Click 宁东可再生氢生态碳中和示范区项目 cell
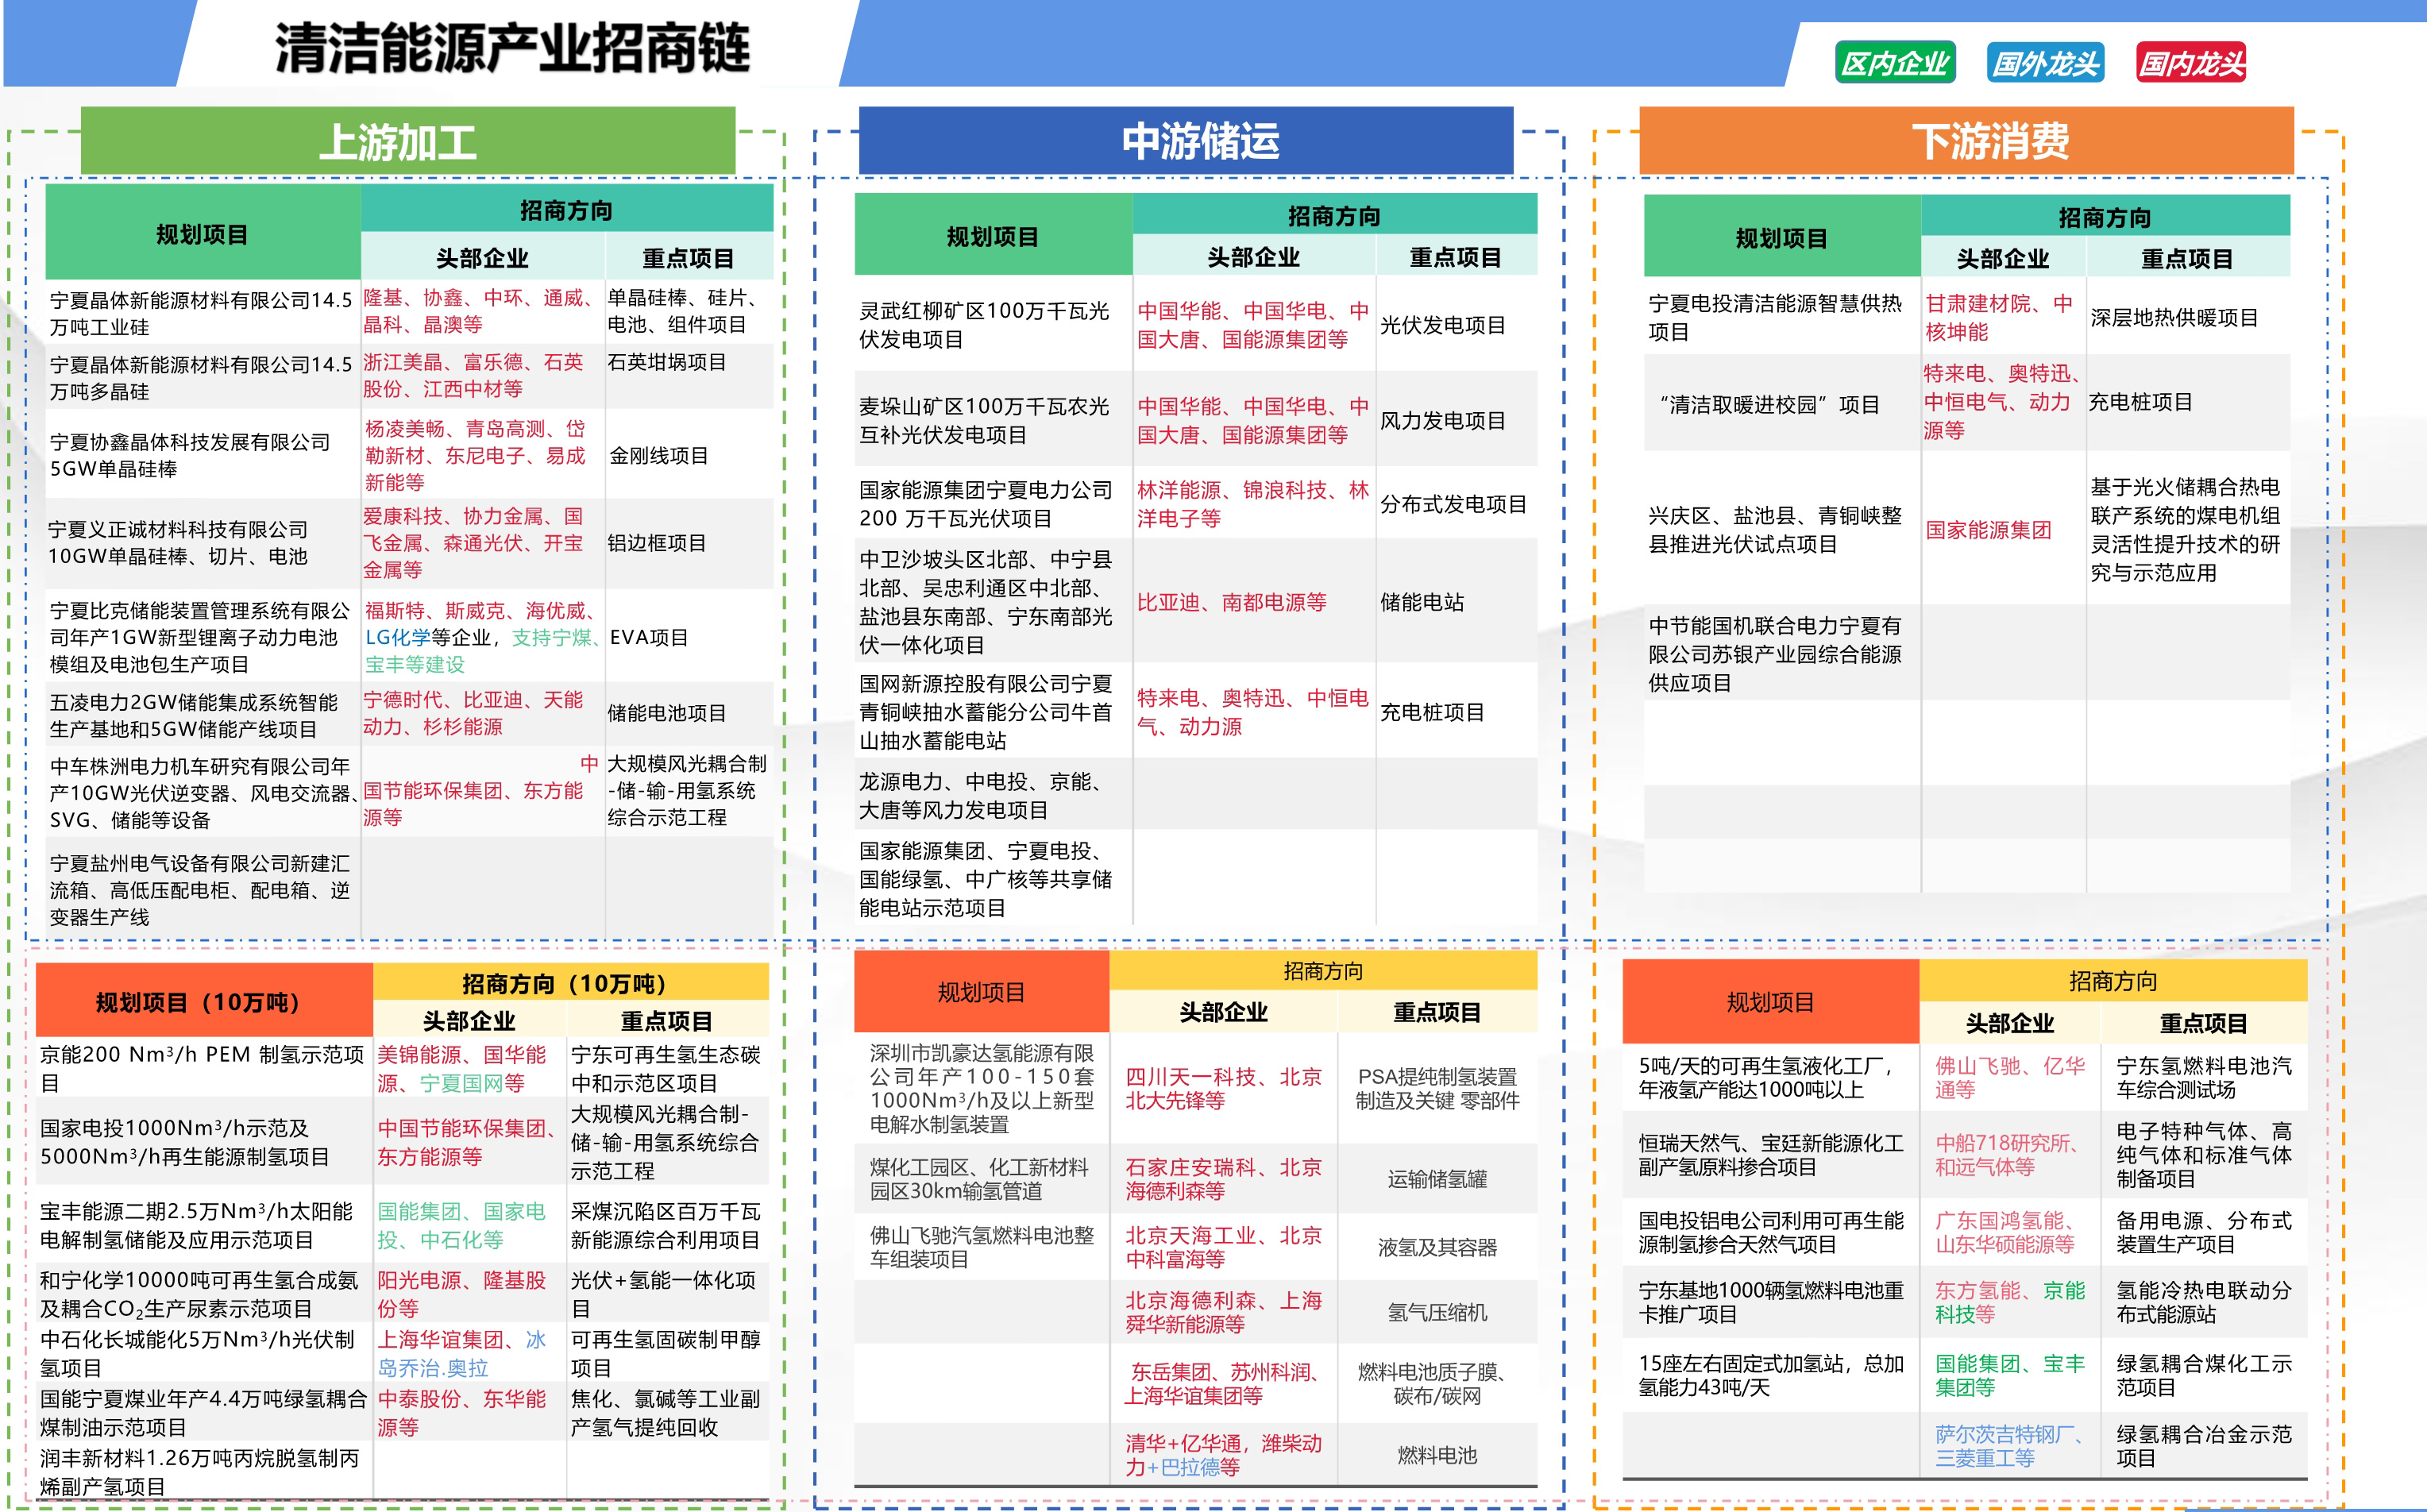This screenshot has height=1512, width=2427. [666, 1068]
